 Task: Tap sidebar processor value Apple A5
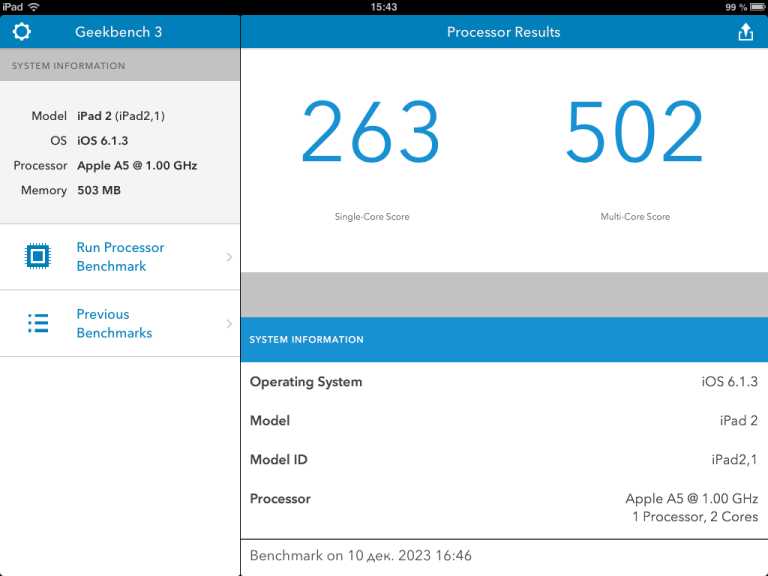(x=137, y=166)
